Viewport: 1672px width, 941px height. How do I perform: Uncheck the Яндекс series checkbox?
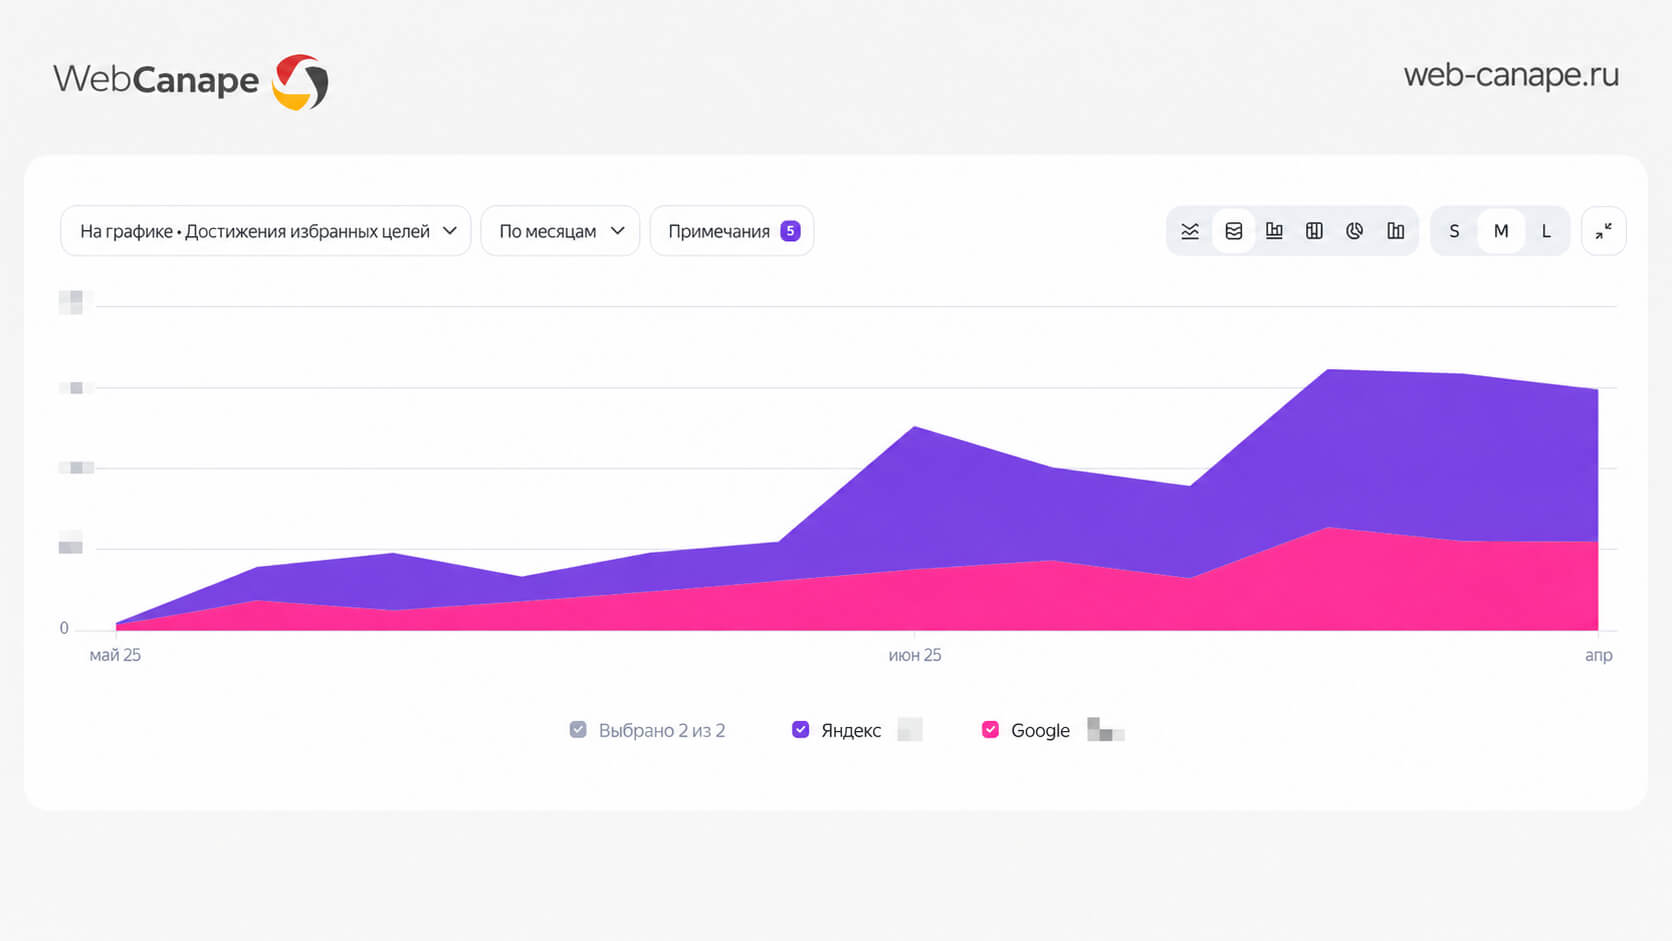tap(800, 730)
